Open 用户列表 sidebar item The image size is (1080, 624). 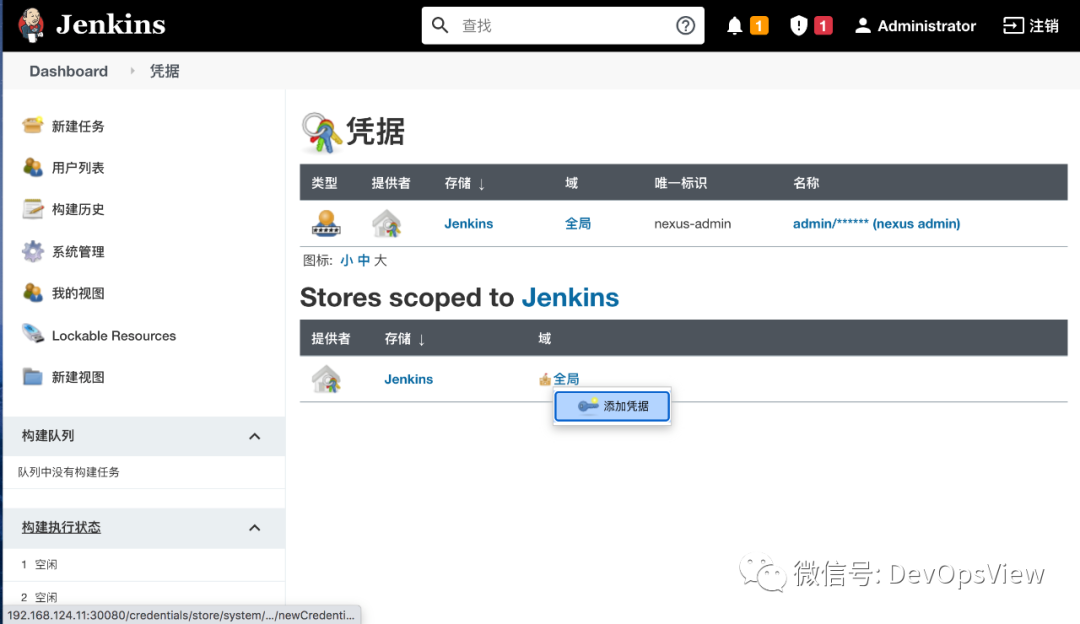coord(78,167)
